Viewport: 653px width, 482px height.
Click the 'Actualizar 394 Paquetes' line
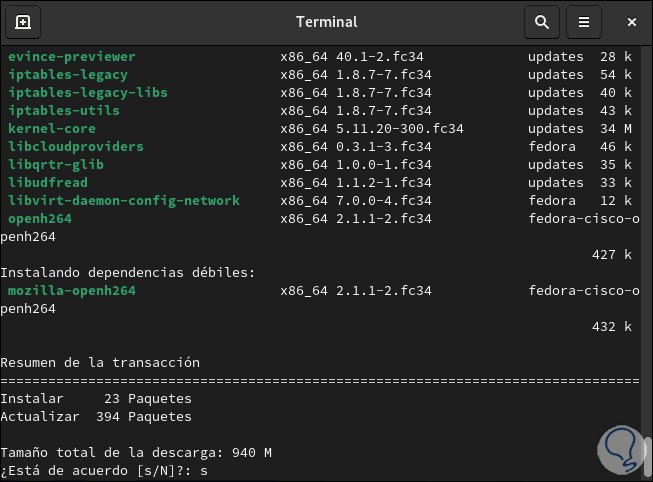tap(95, 417)
